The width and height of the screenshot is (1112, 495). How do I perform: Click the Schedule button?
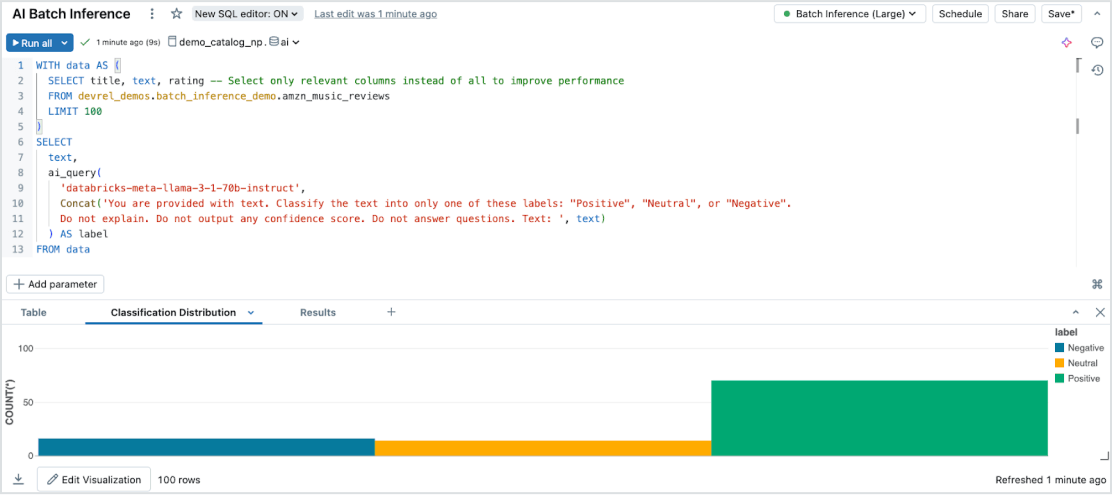click(960, 14)
